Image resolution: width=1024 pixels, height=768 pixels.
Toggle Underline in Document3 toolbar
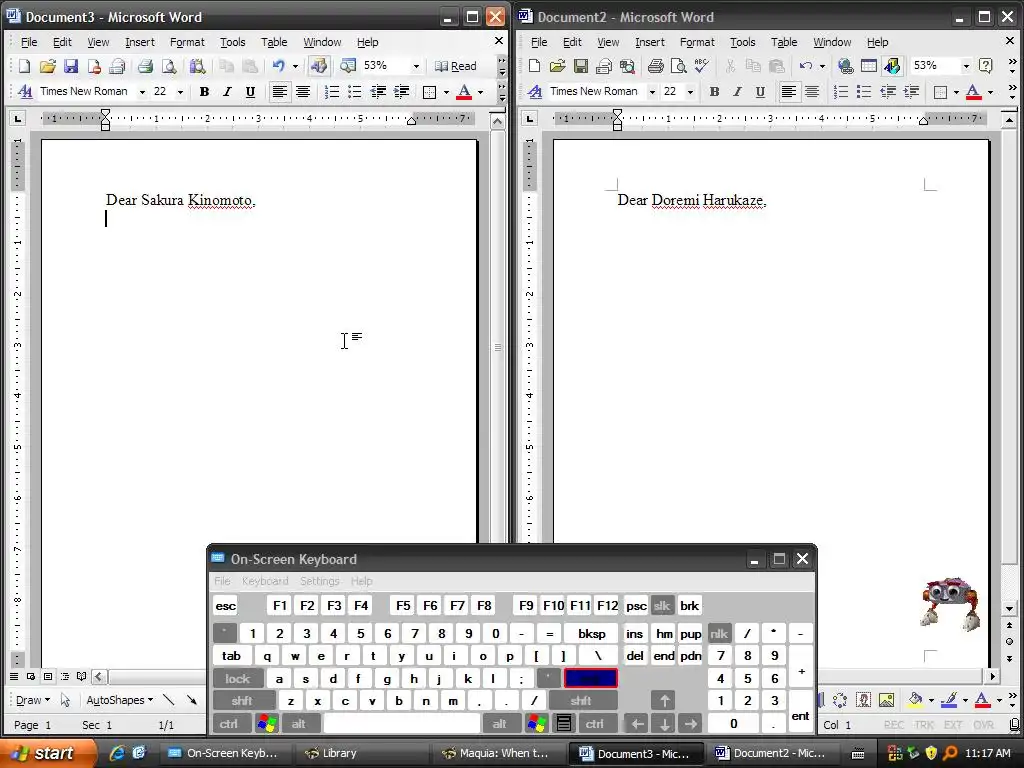[250, 92]
